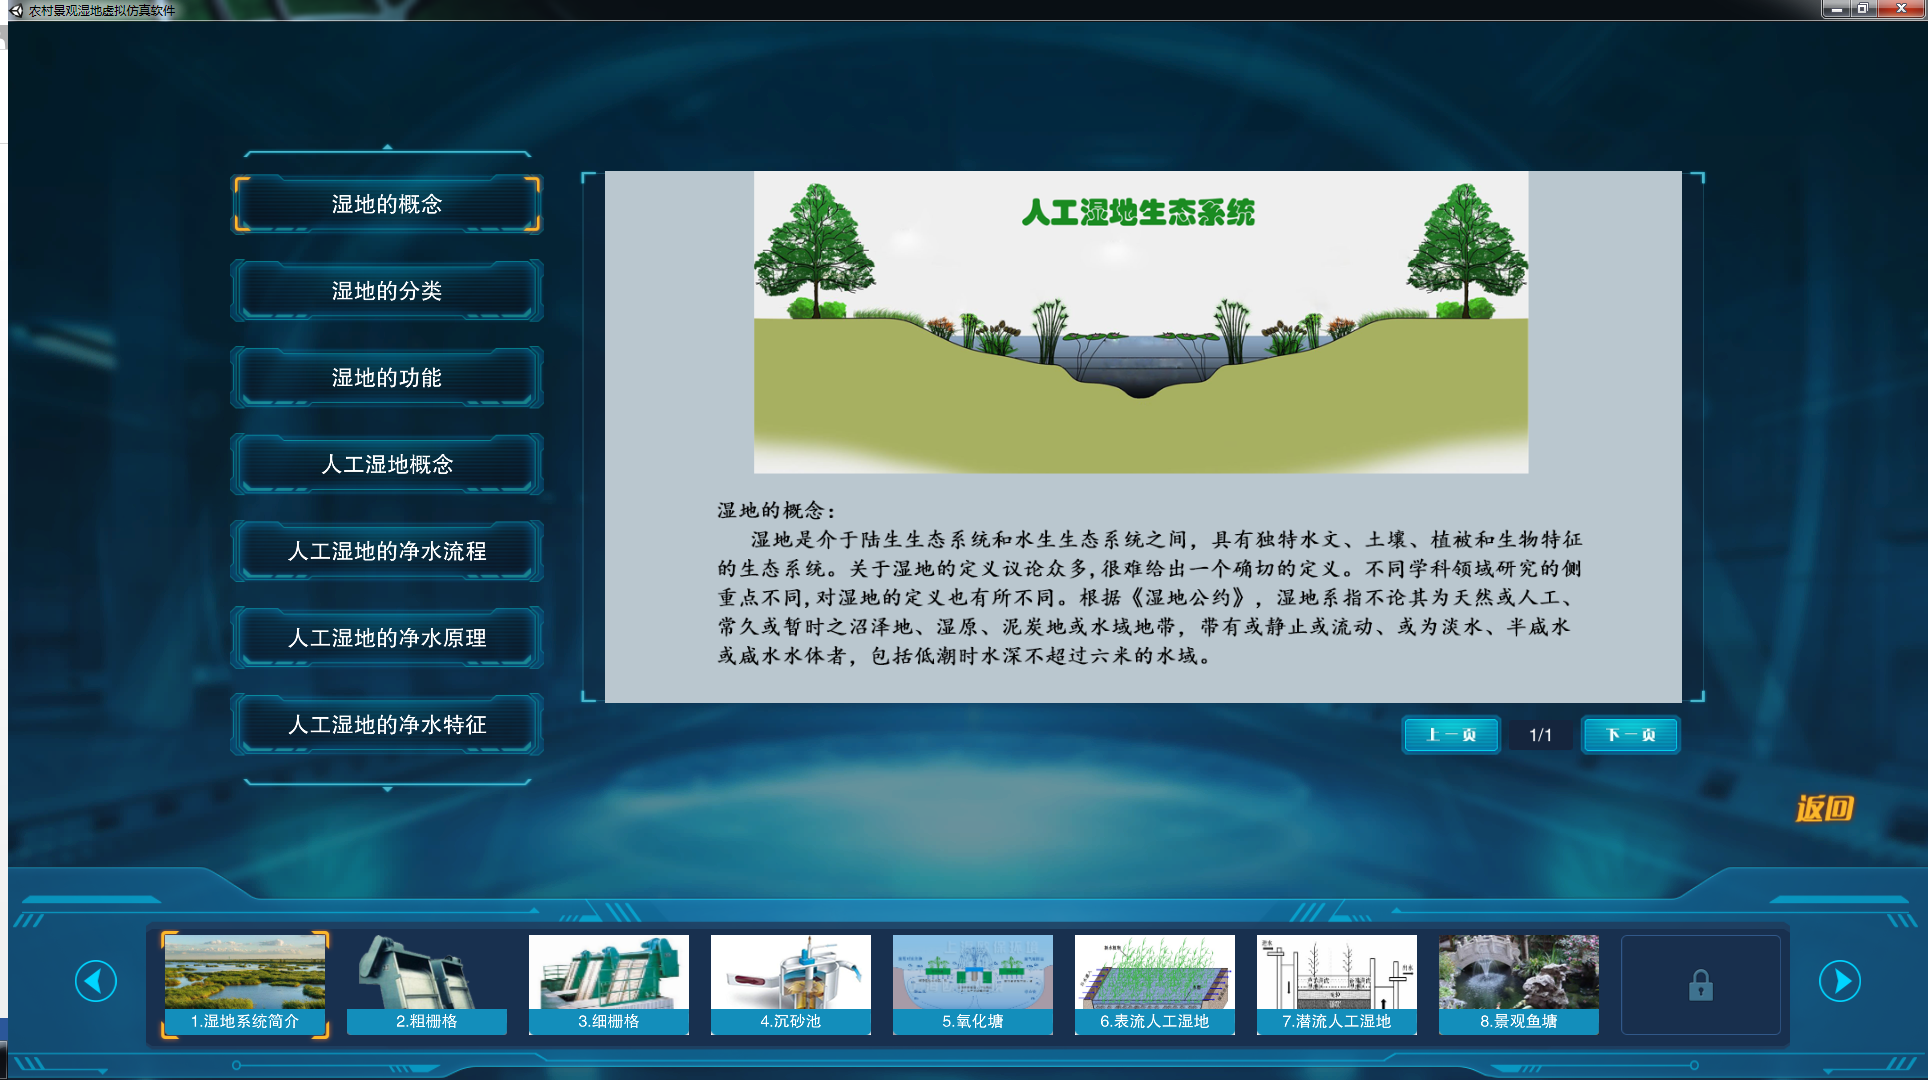Click the locked padlock thumbnail

click(1700, 985)
